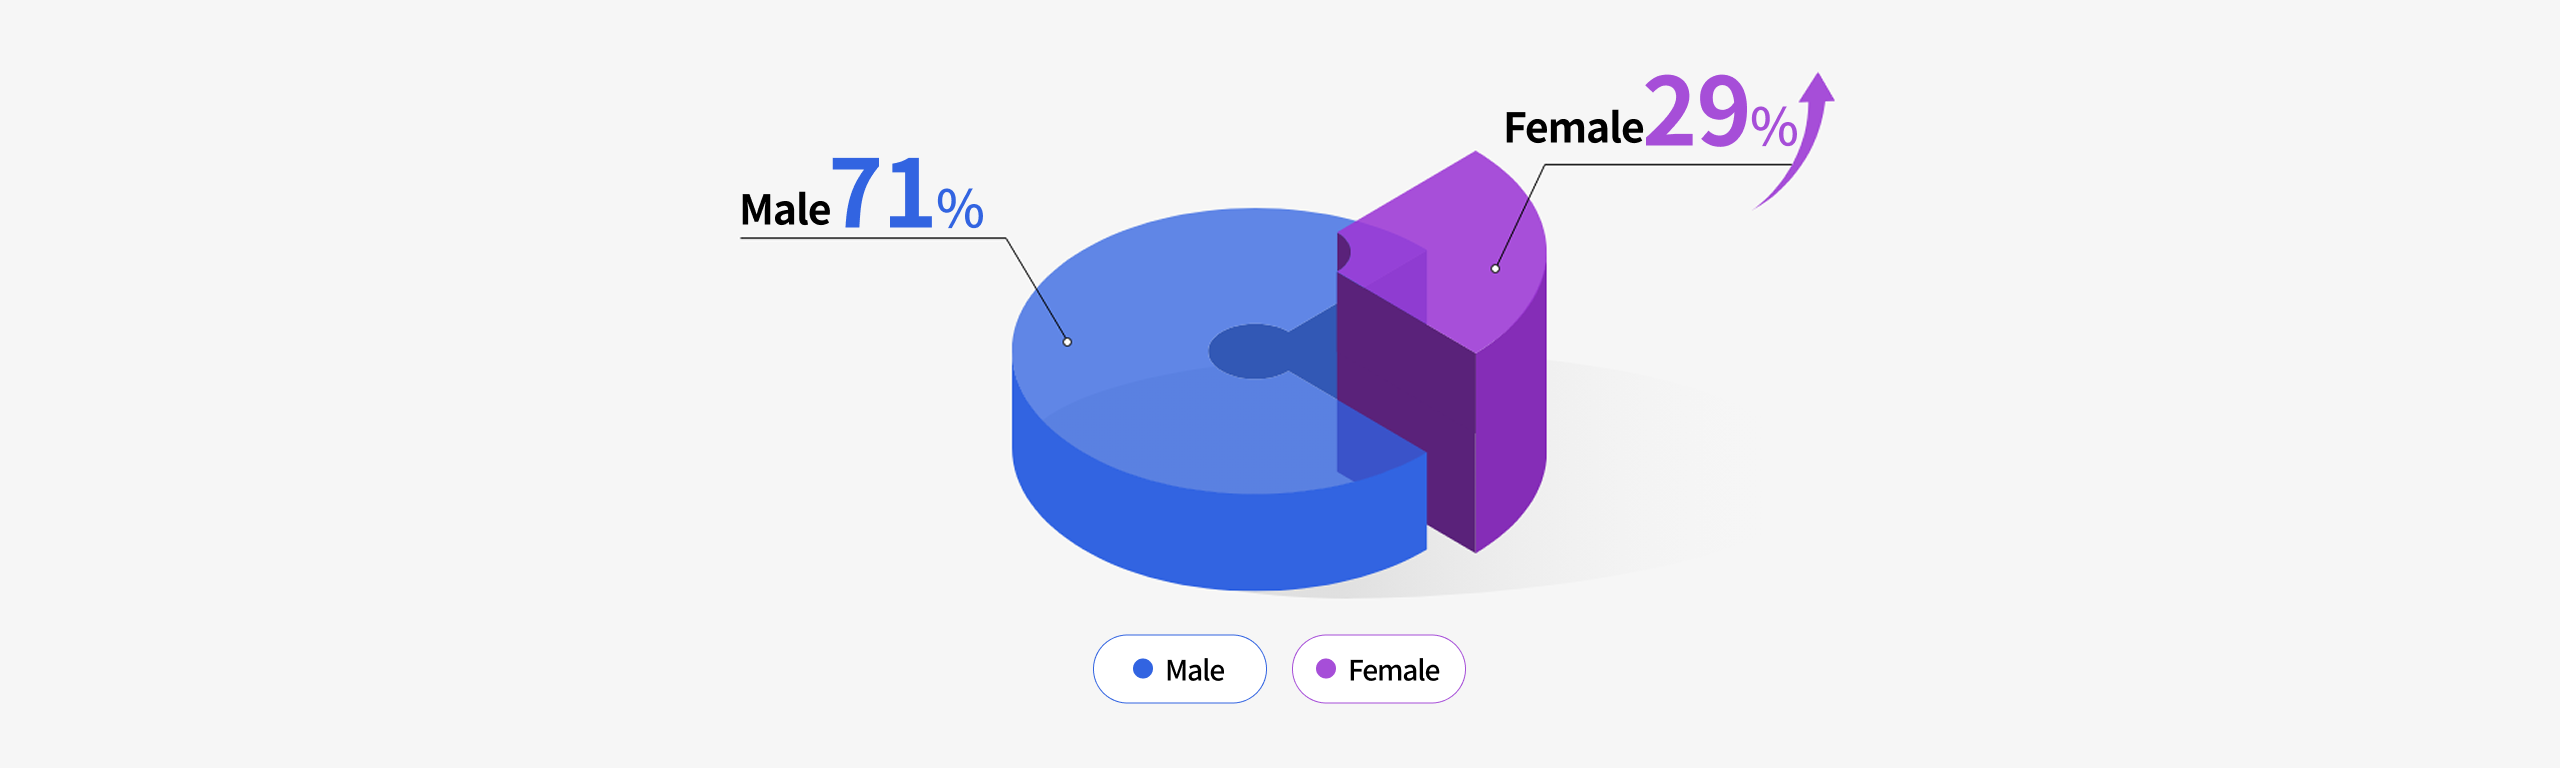Click the purple dot in Female legend
2560x768 pixels.
click(1325, 669)
